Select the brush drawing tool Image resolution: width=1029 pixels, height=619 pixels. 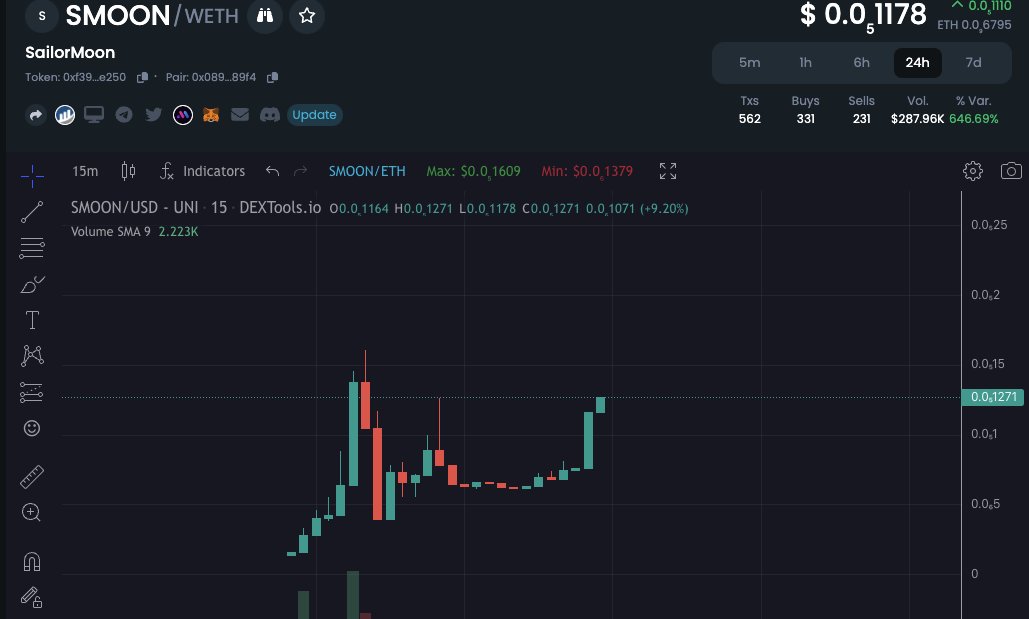tap(32, 284)
